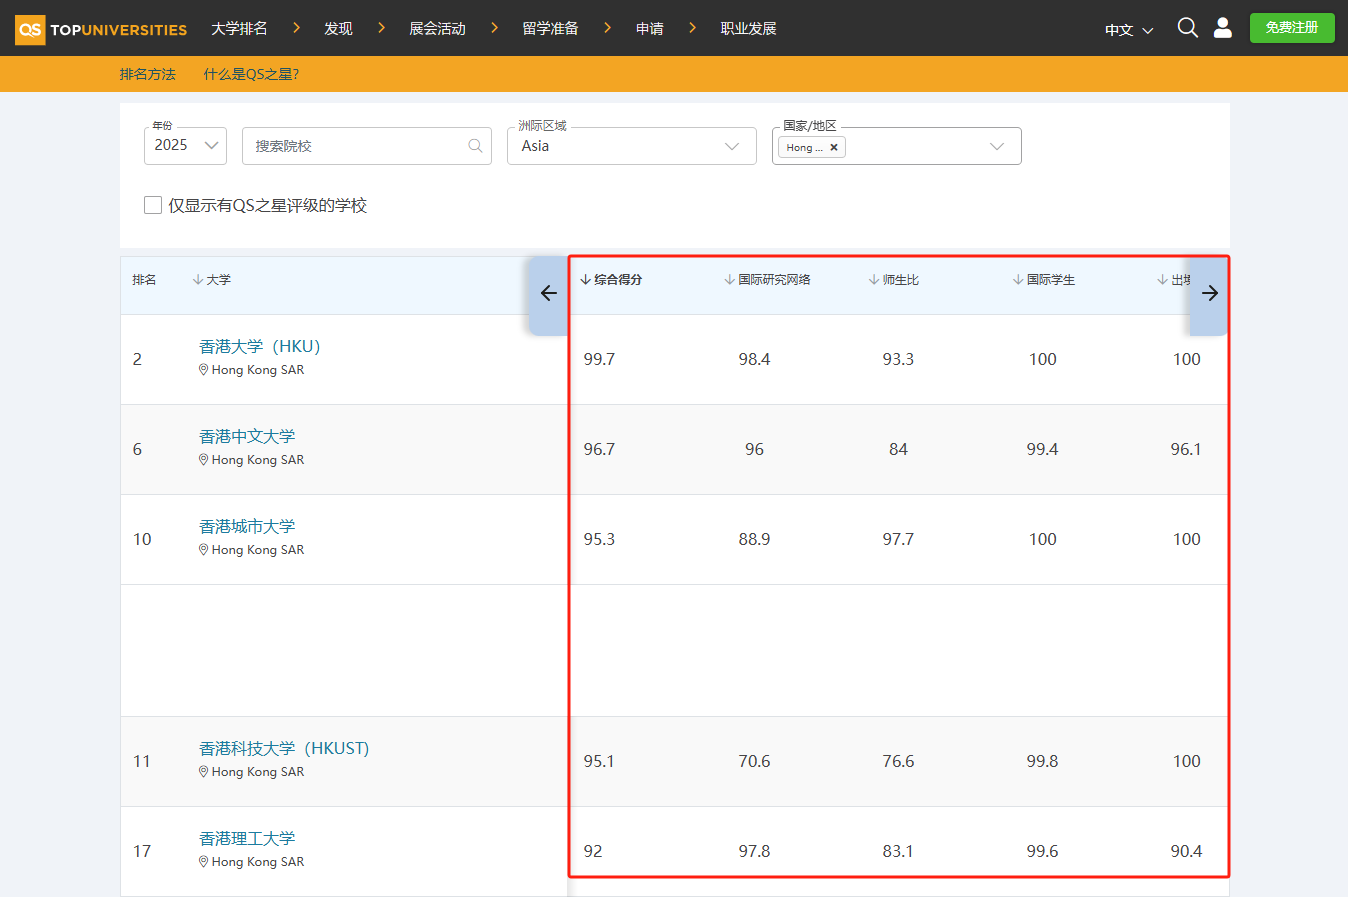Open the 职业发展 menu

click(748, 28)
